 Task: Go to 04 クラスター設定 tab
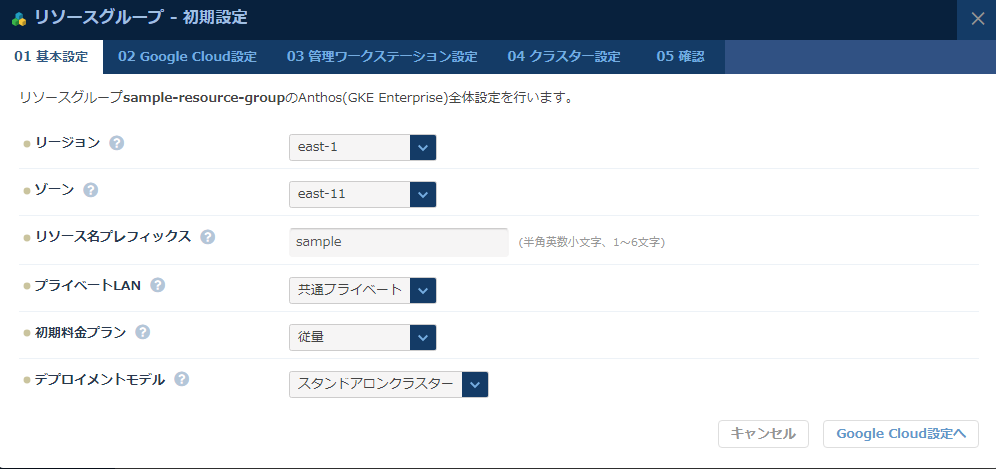click(x=564, y=56)
